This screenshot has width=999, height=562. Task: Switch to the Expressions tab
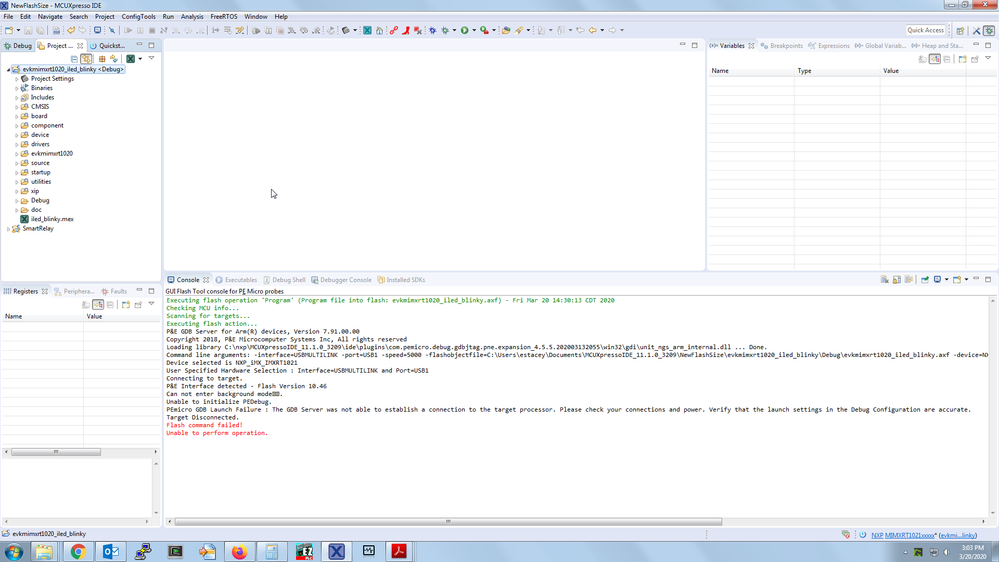pyautogui.click(x=829, y=46)
